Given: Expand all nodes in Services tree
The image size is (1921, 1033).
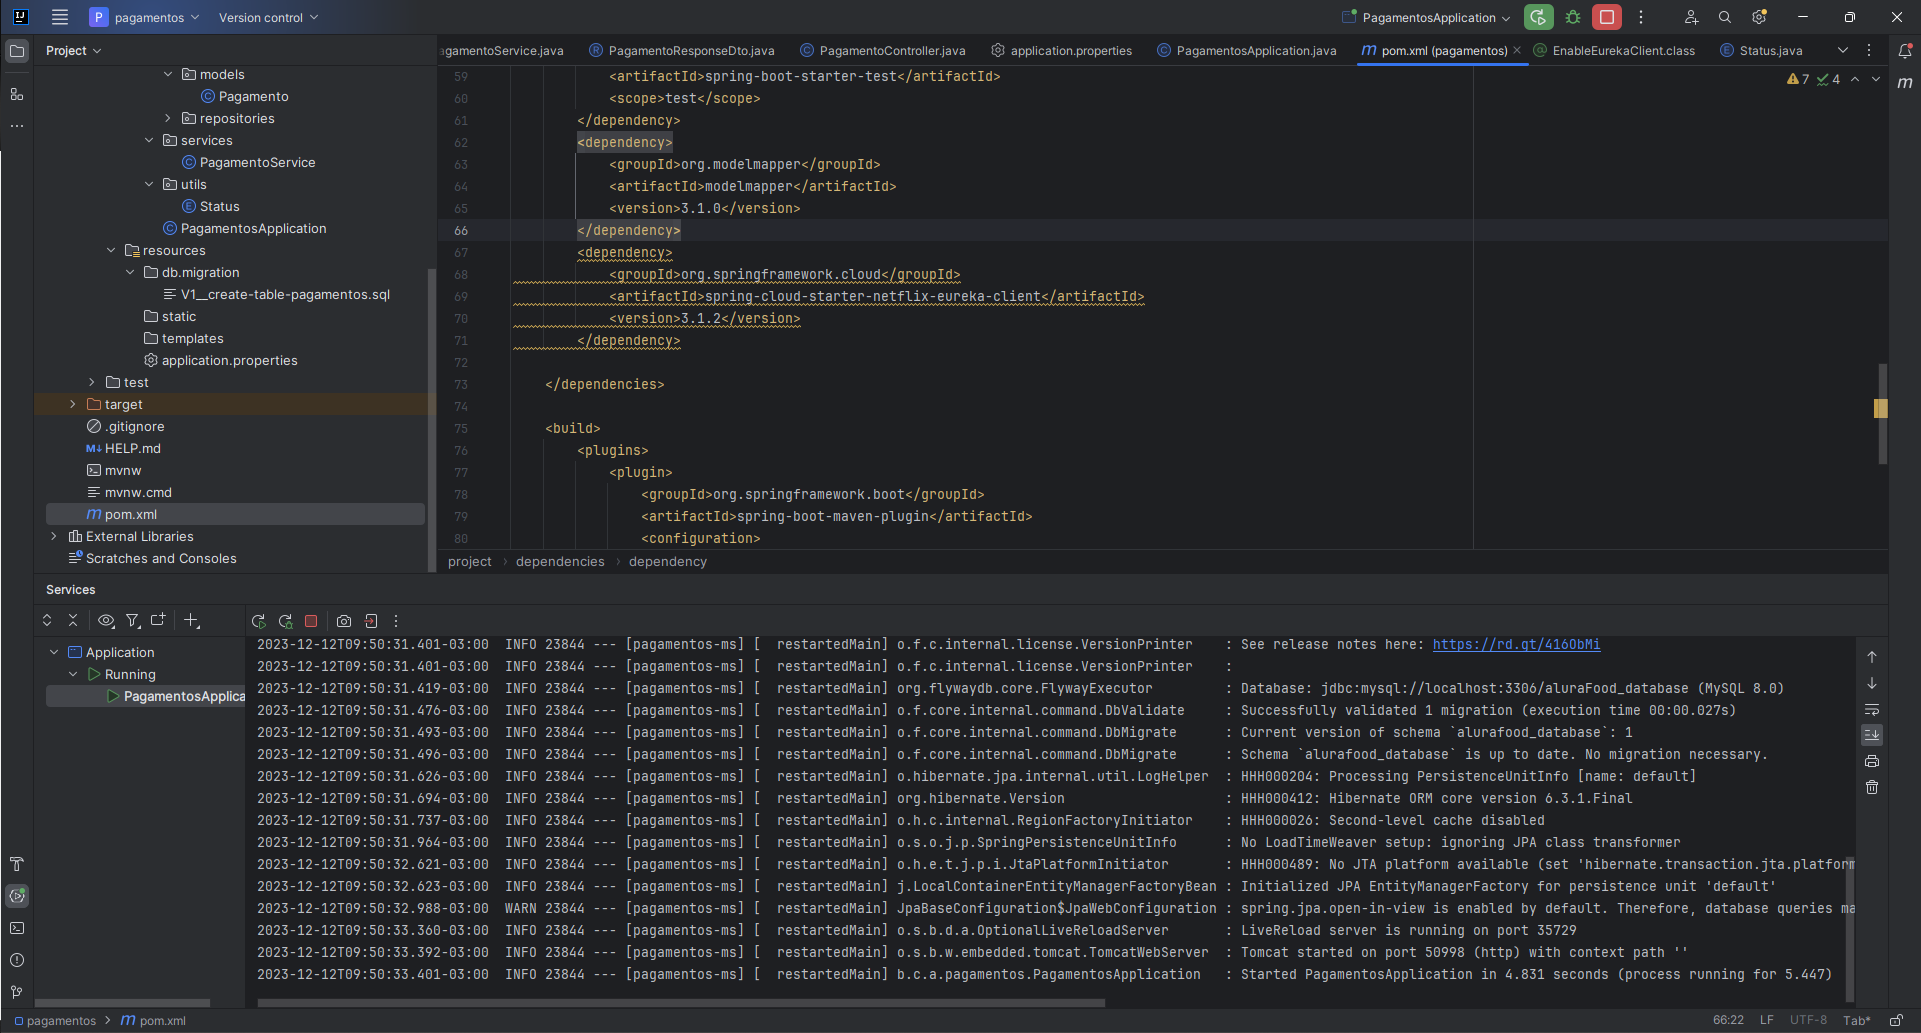Looking at the screenshot, I should (47, 621).
